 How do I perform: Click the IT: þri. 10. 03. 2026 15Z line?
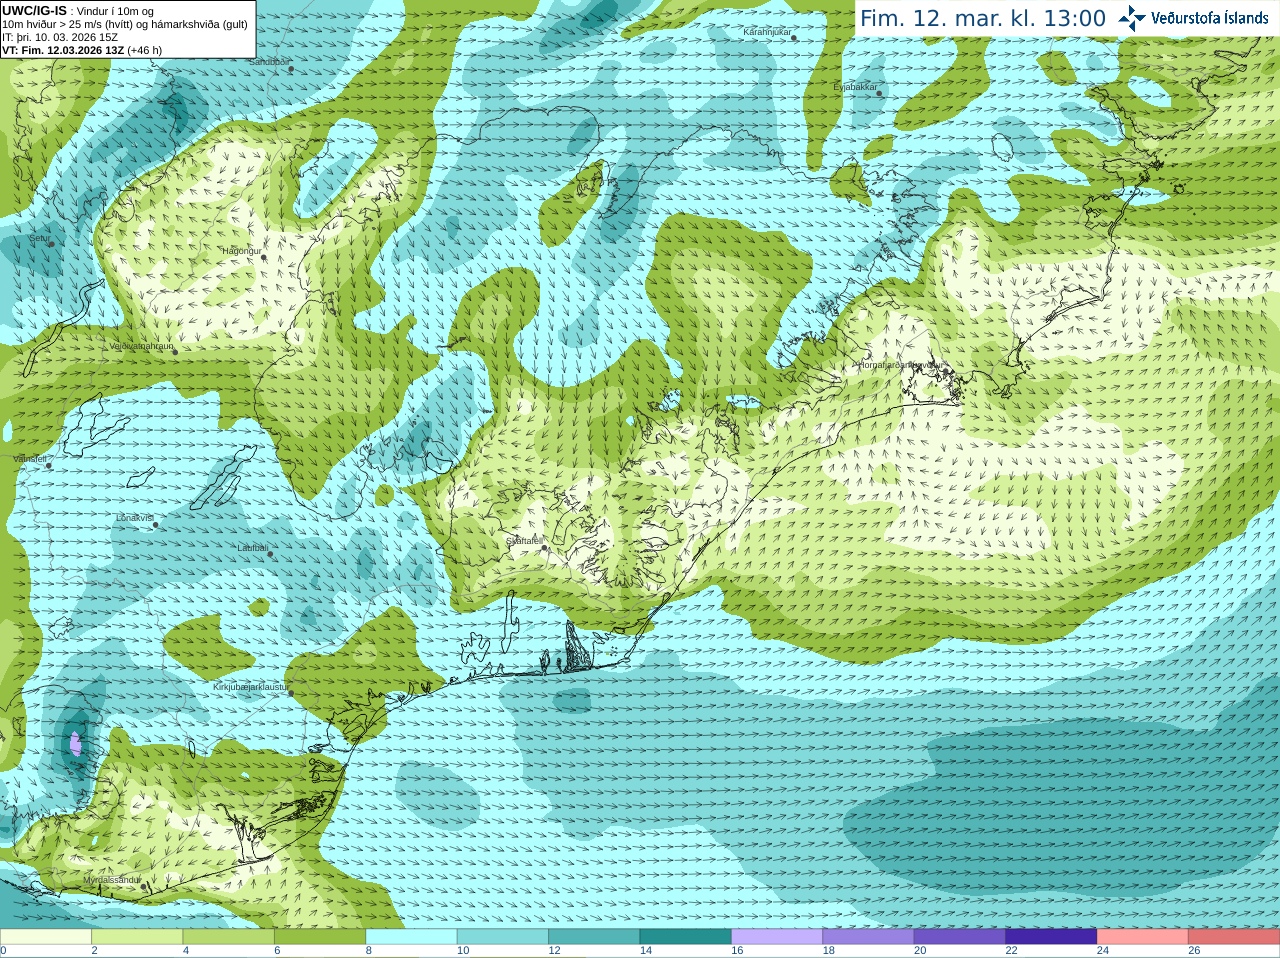click(60, 37)
